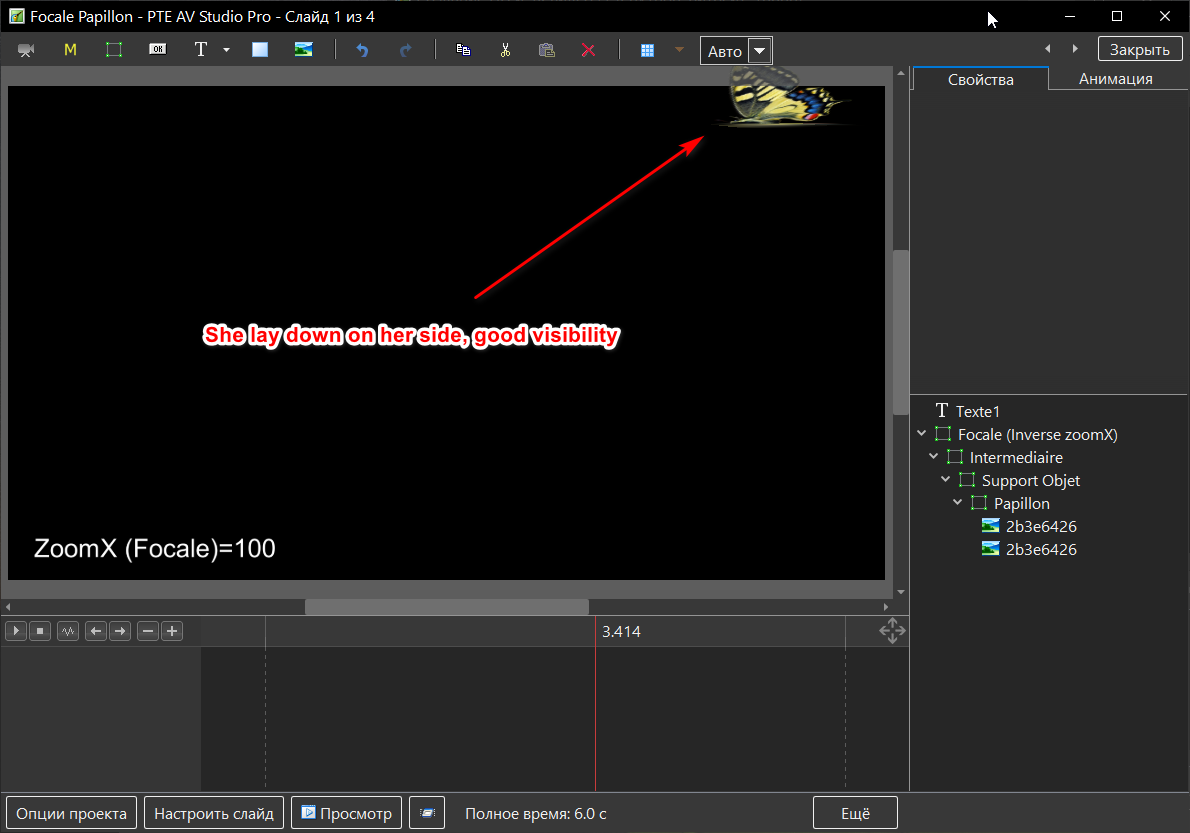Add a frame with the green rectangle tool

click(114, 50)
